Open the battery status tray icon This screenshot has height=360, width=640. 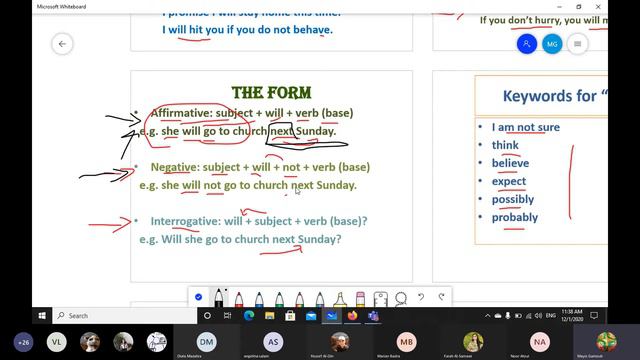[x=518, y=316]
